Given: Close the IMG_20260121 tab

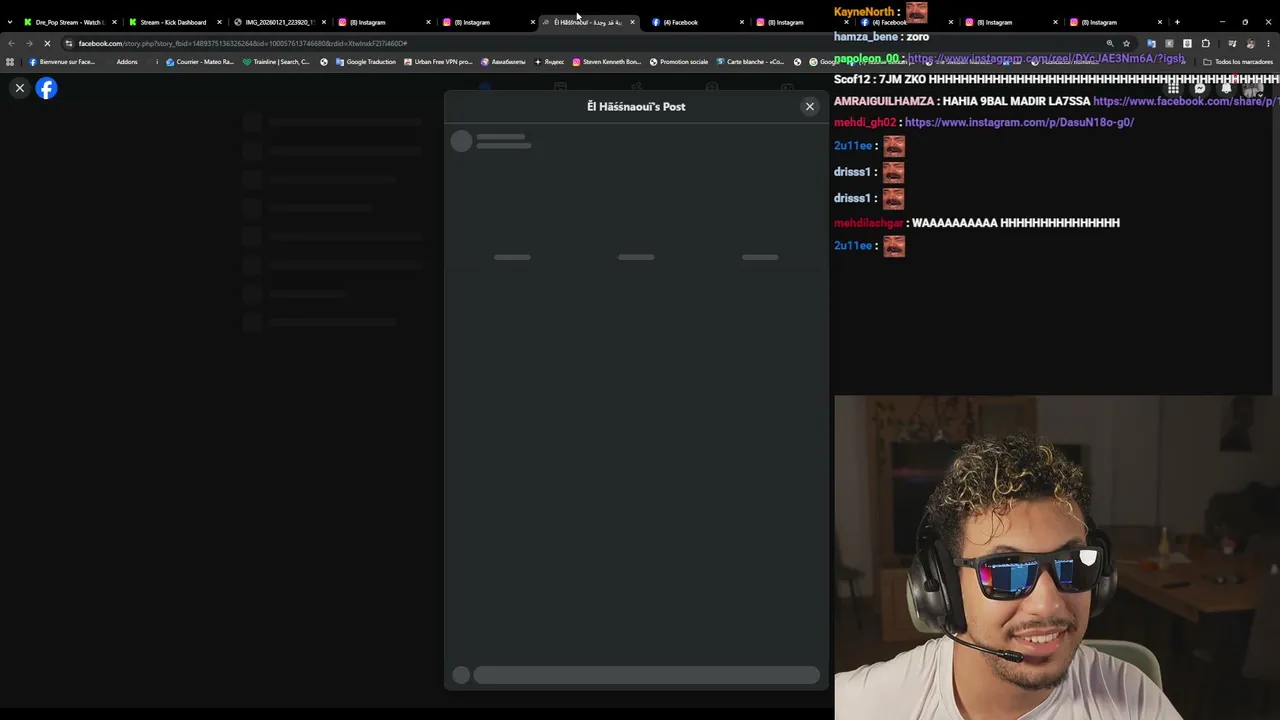Looking at the screenshot, I should click(324, 22).
